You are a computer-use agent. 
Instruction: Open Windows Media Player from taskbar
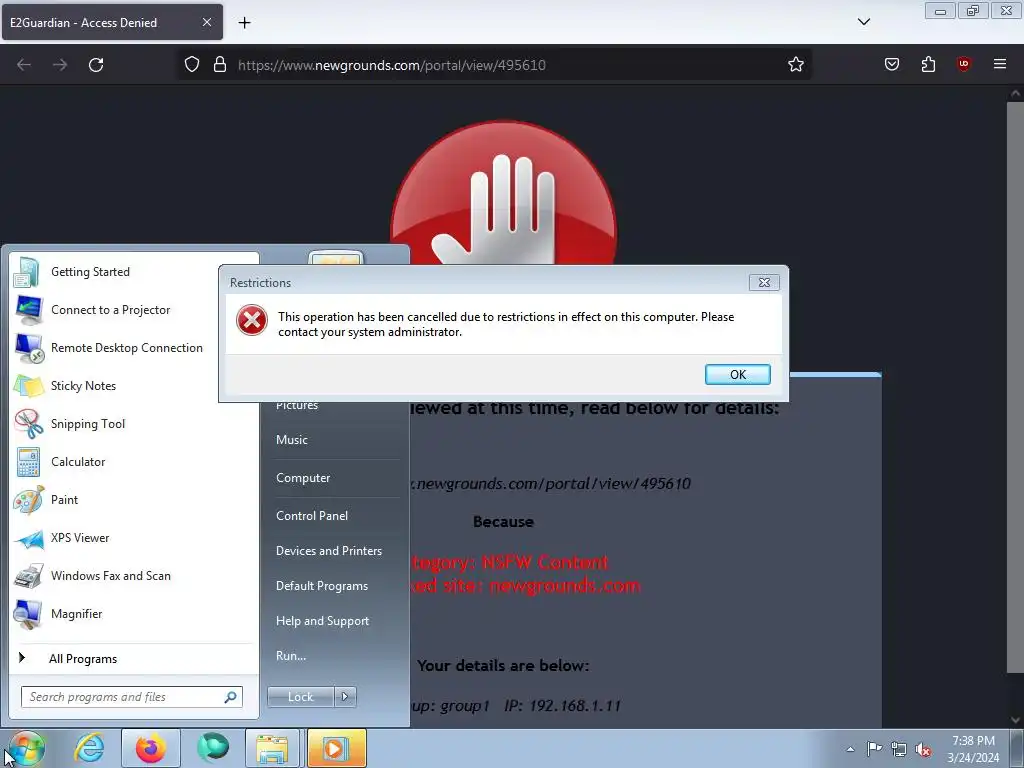335,748
